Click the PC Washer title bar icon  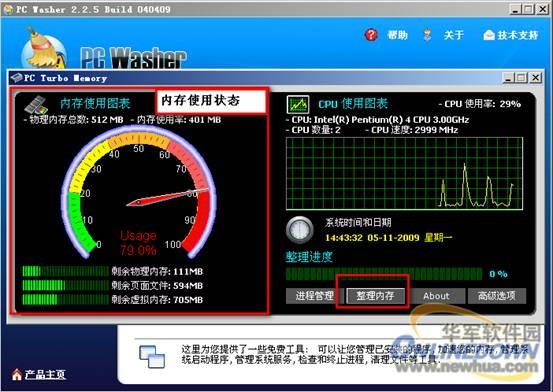coord(7,10)
